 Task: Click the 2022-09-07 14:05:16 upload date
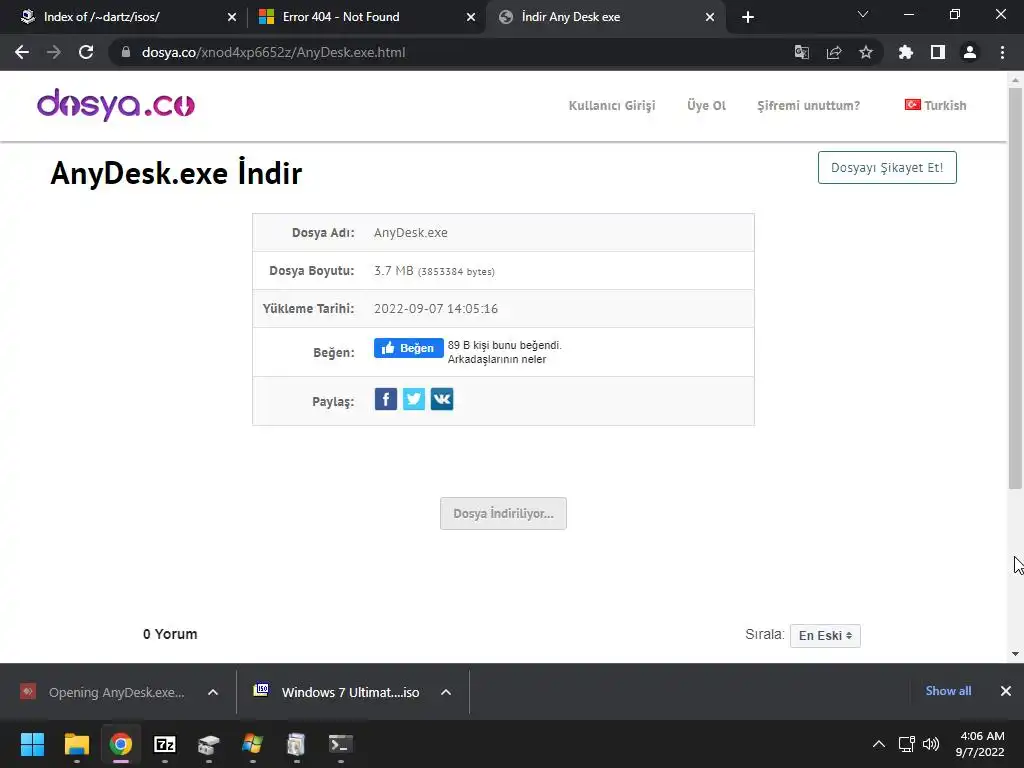(436, 309)
